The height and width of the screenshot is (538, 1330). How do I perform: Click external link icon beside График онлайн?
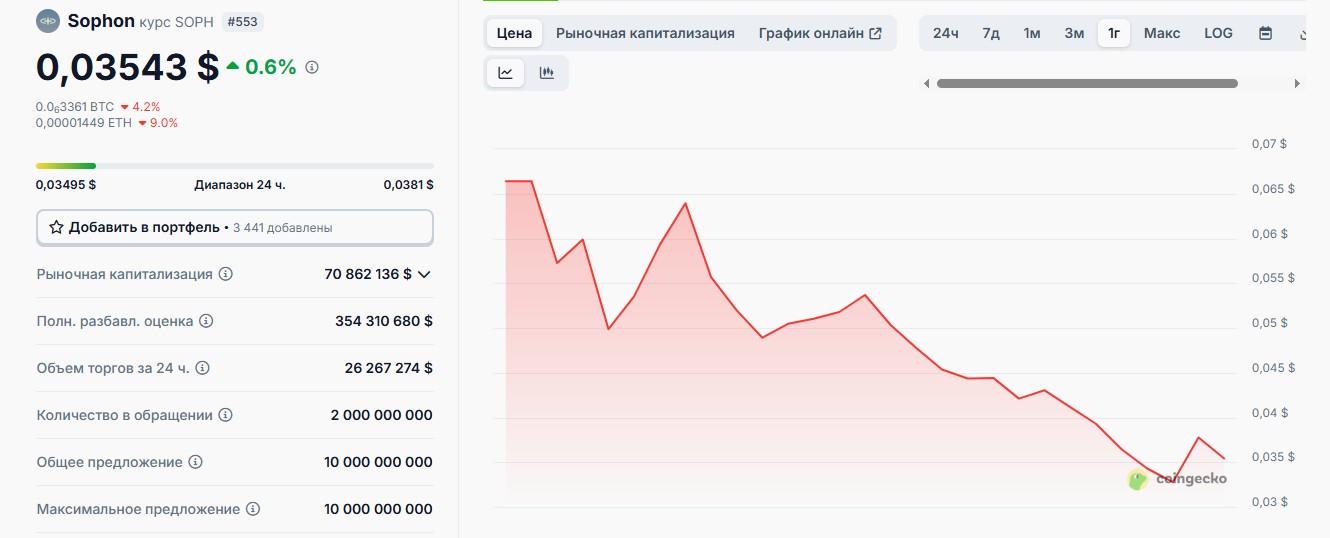pyautogui.click(x=876, y=33)
